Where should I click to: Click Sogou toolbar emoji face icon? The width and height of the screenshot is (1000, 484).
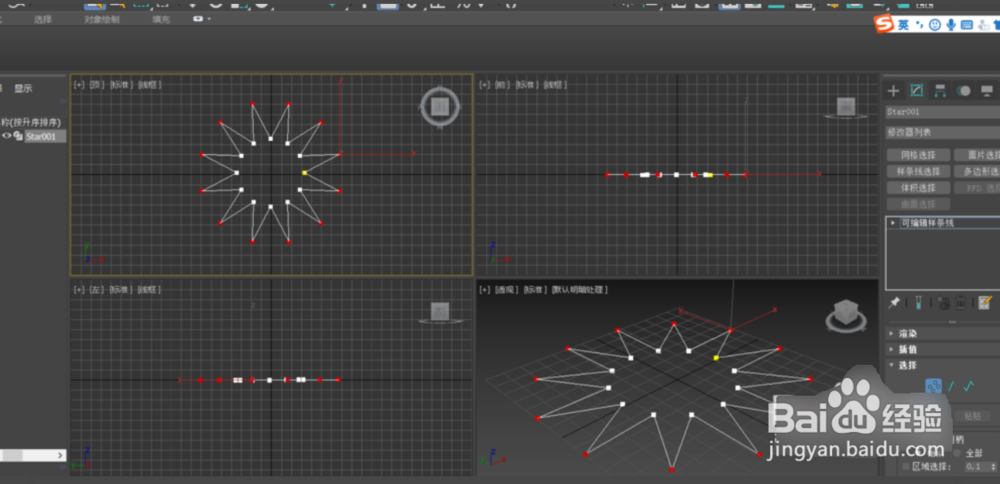pyautogui.click(x=934, y=24)
